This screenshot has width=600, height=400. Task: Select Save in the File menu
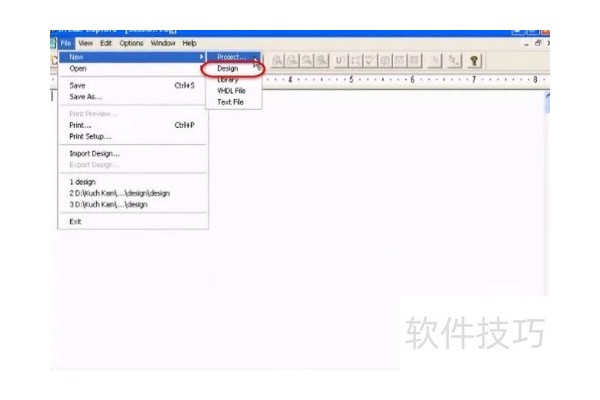click(133, 85)
